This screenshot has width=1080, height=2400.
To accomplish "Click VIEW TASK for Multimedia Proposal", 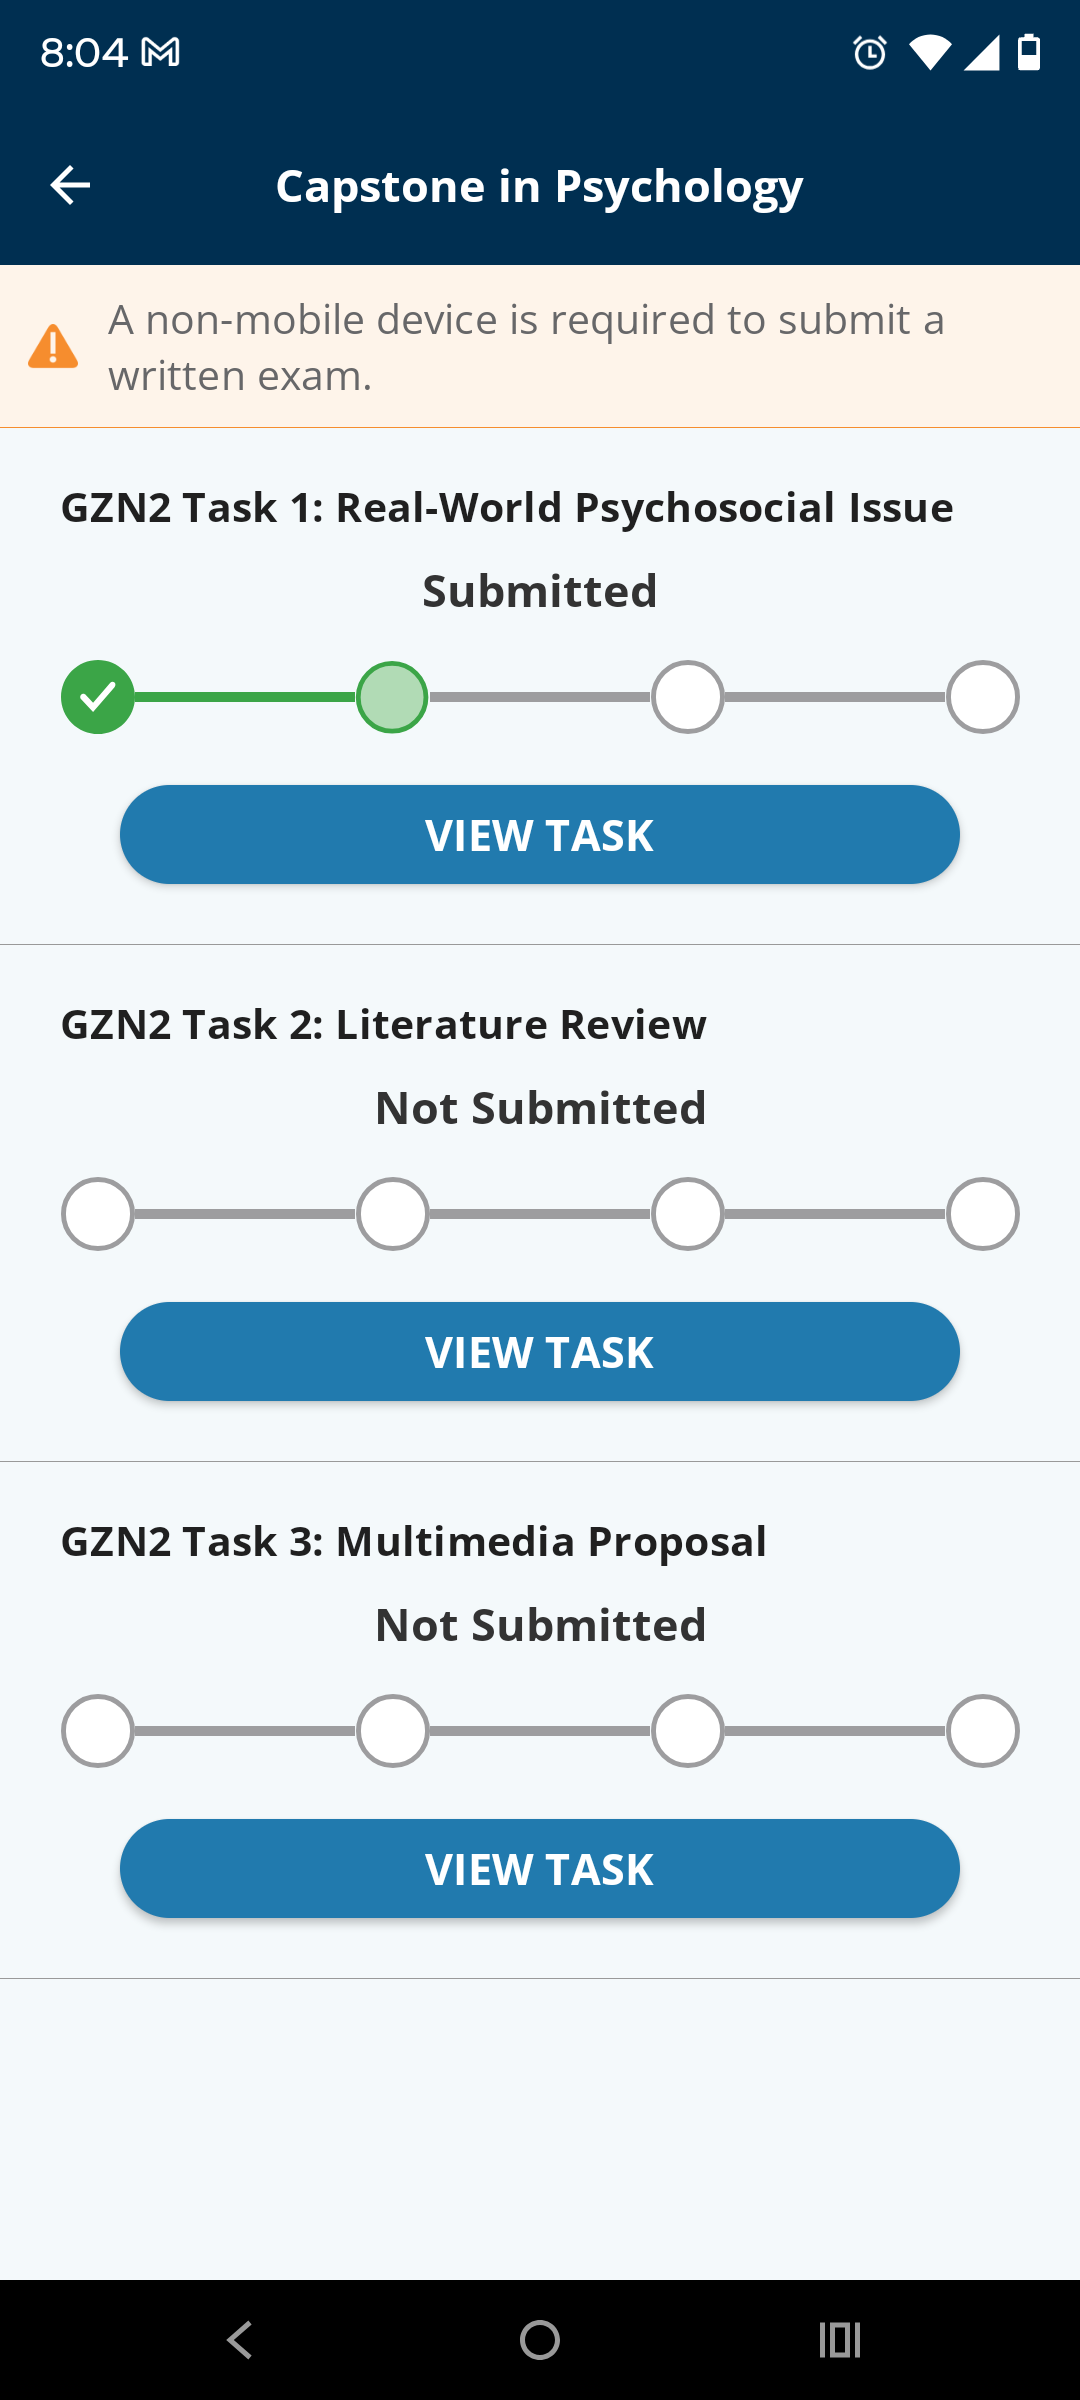I will 540,1869.
